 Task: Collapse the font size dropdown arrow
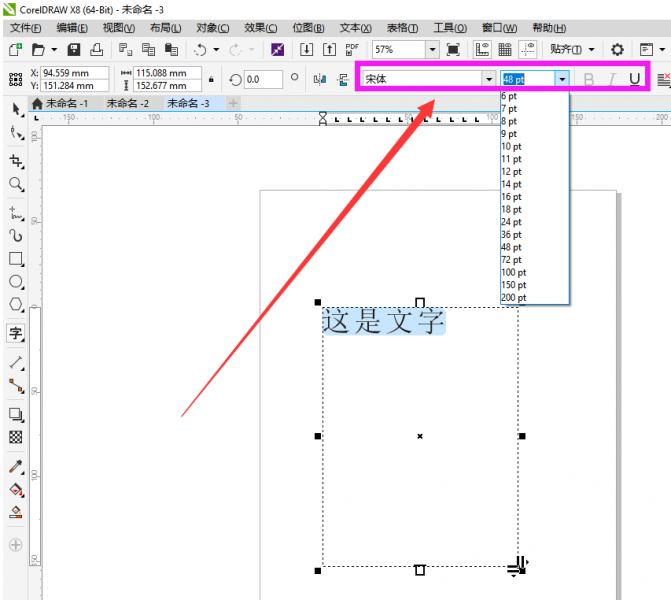[563, 79]
